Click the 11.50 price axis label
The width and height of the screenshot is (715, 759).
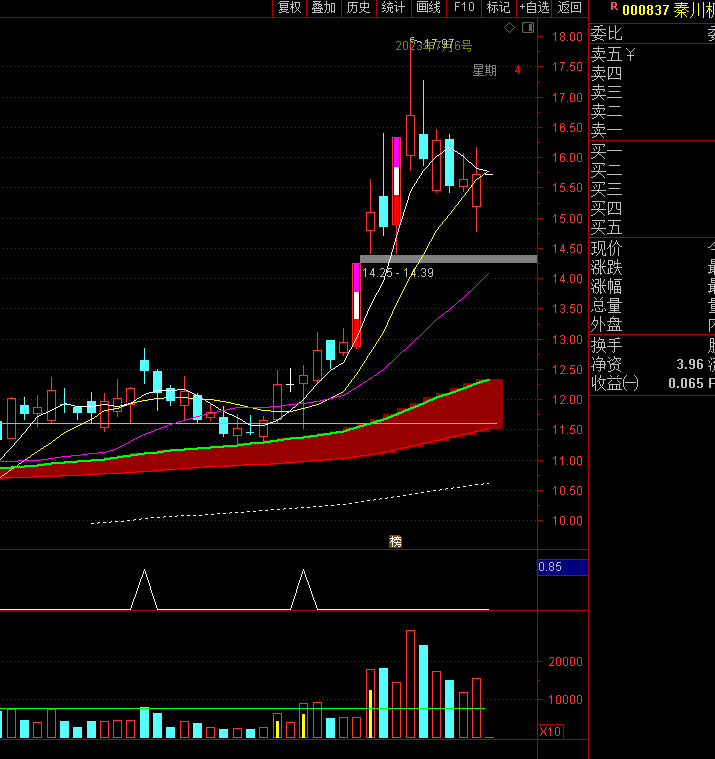(567, 430)
